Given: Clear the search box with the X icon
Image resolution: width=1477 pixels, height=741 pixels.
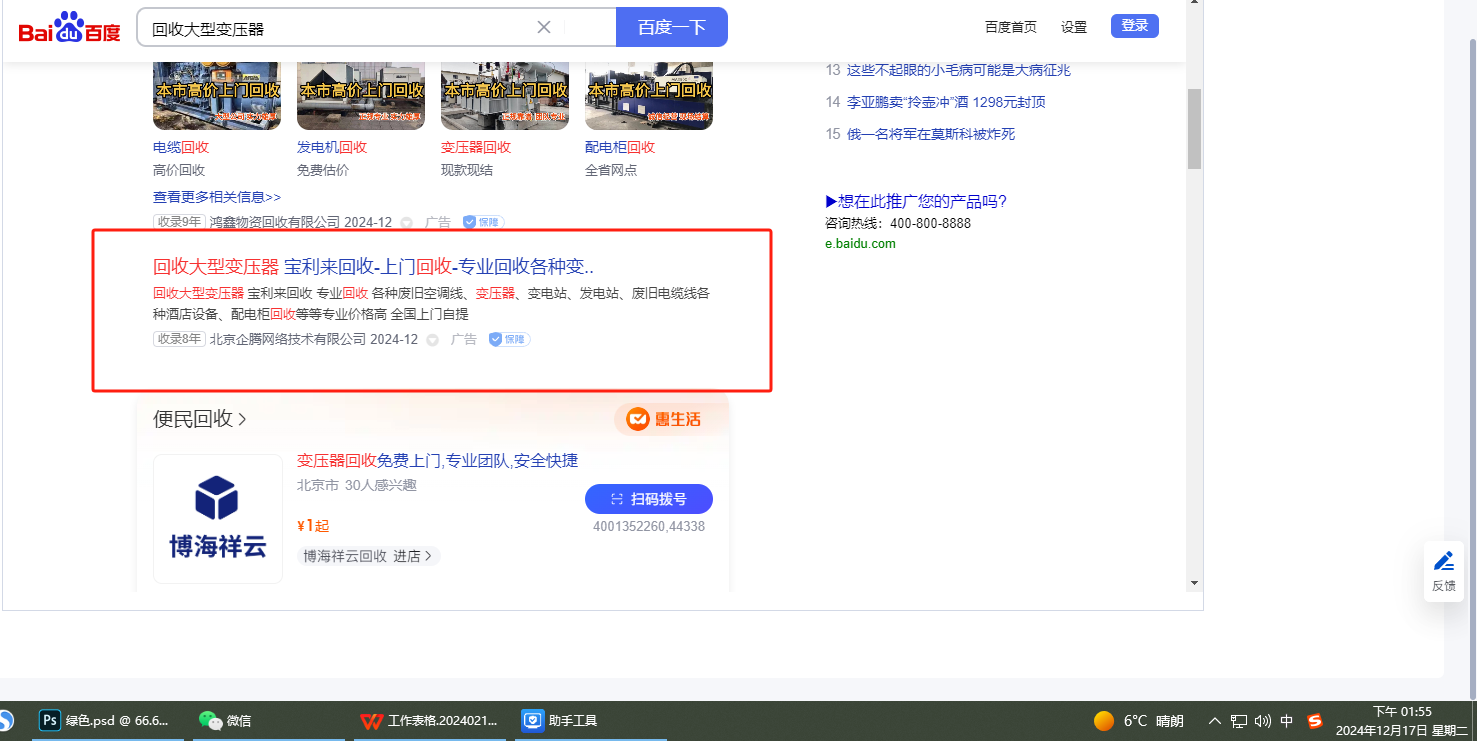Looking at the screenshot, I should coord(544,27).
